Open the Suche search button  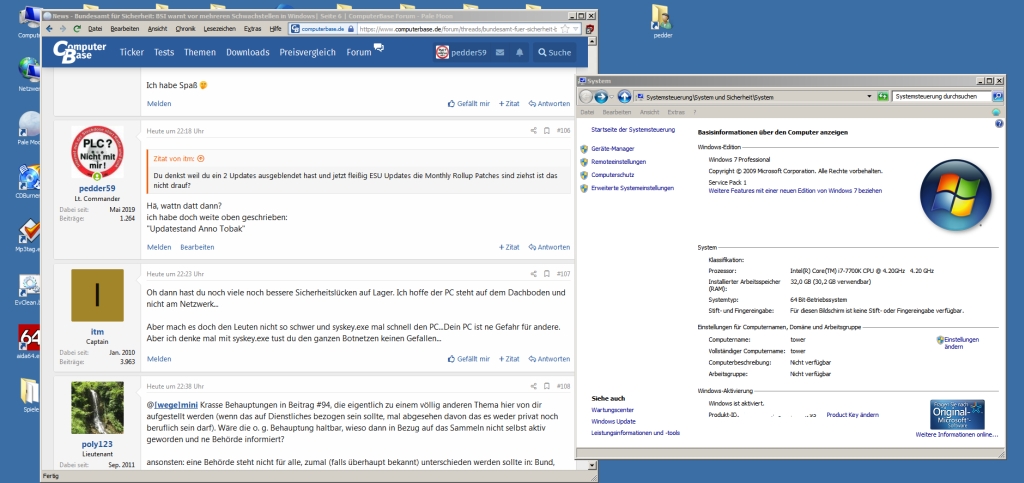pyautogui.click(x=554, y=52)
